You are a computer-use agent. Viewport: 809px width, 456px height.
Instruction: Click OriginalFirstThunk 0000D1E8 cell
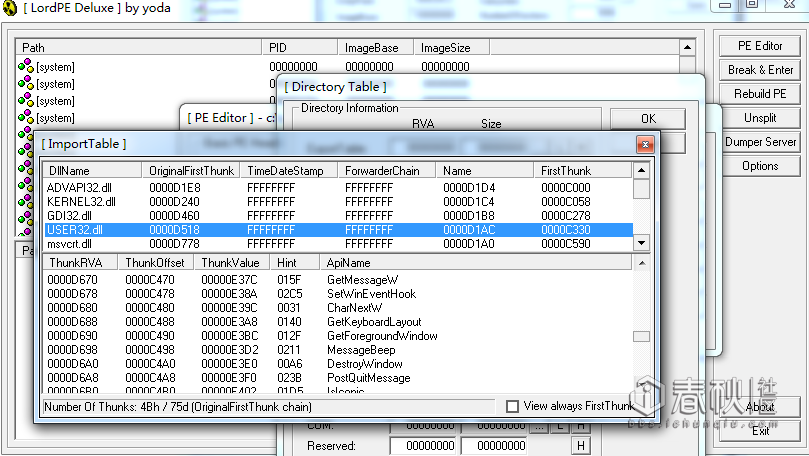pos(174,188)
